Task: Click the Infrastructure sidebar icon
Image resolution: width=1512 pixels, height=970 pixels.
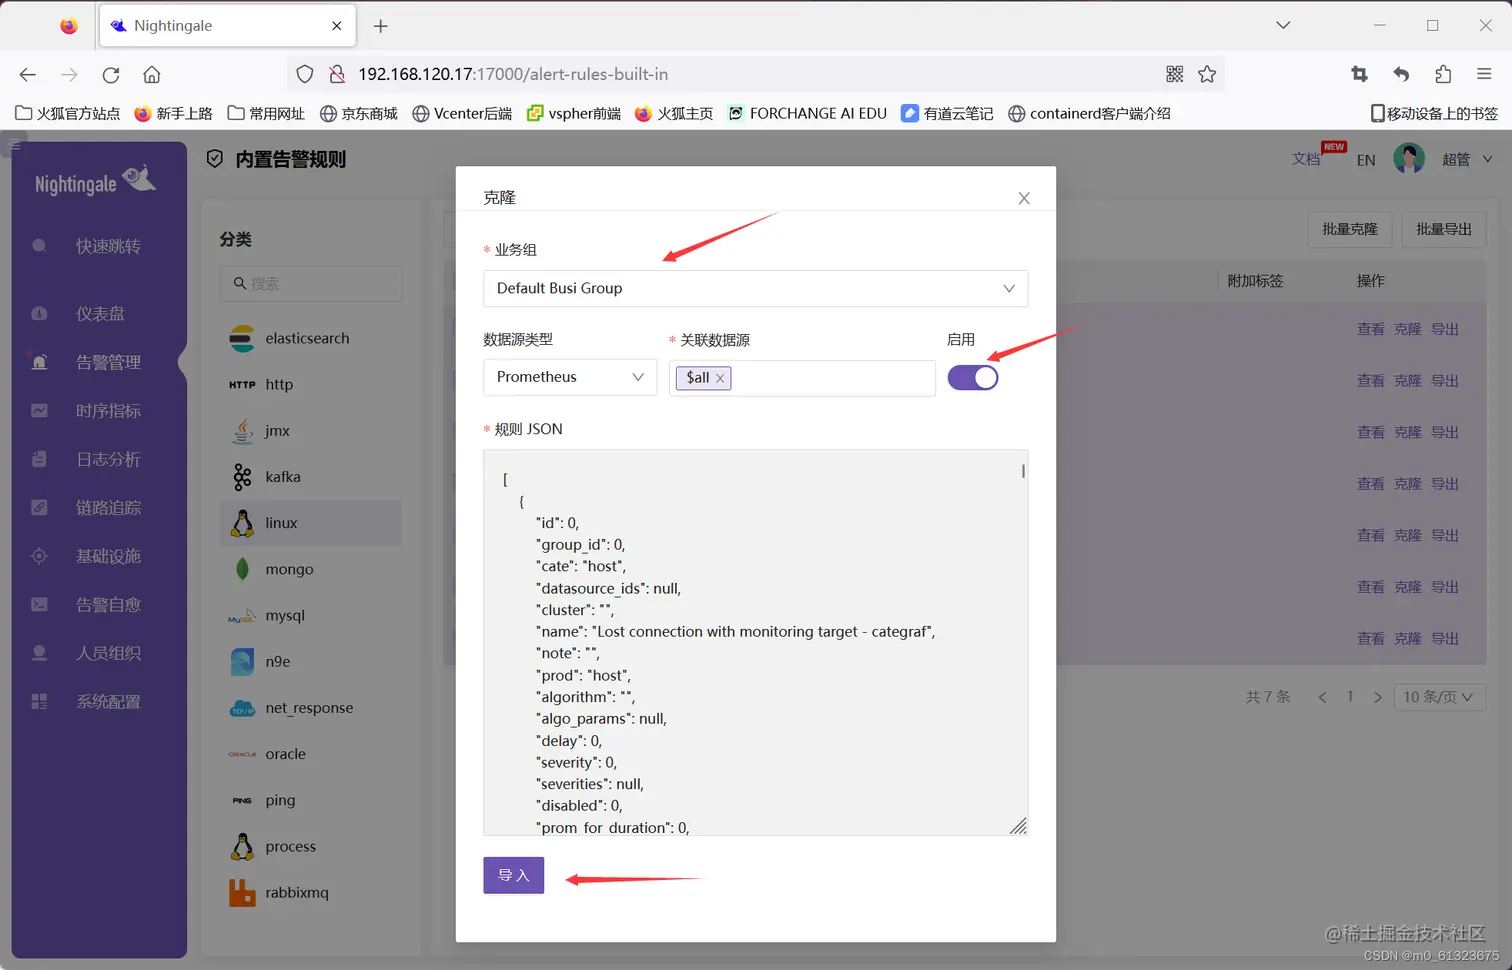Action: coord(39,556)
